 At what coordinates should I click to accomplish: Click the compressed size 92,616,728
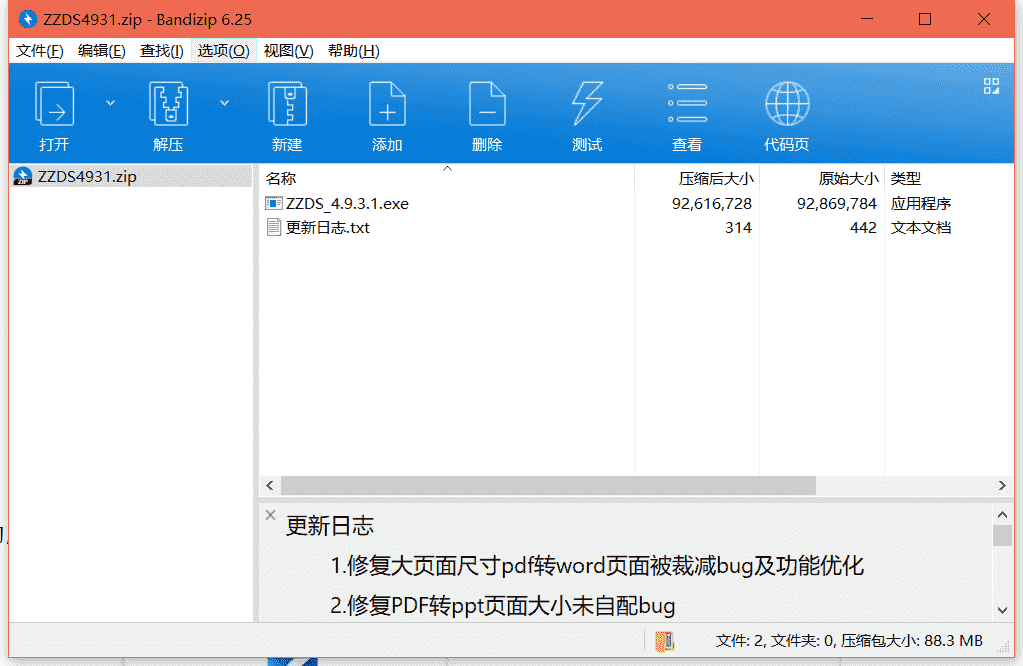[712, 204]
